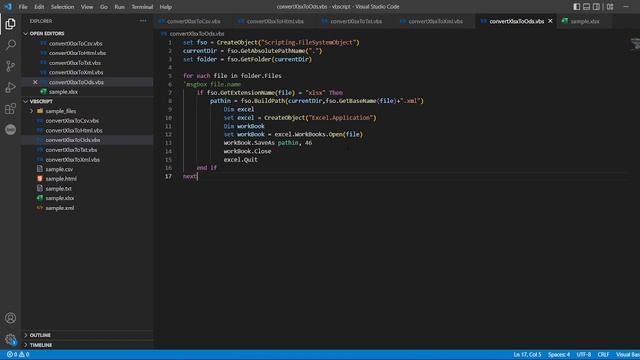The width and height of the screenshot is (640, 360).
Task: Open convertXlsxToXml.vbs in VBSCRIPT folder
Action: pos(72,160)
